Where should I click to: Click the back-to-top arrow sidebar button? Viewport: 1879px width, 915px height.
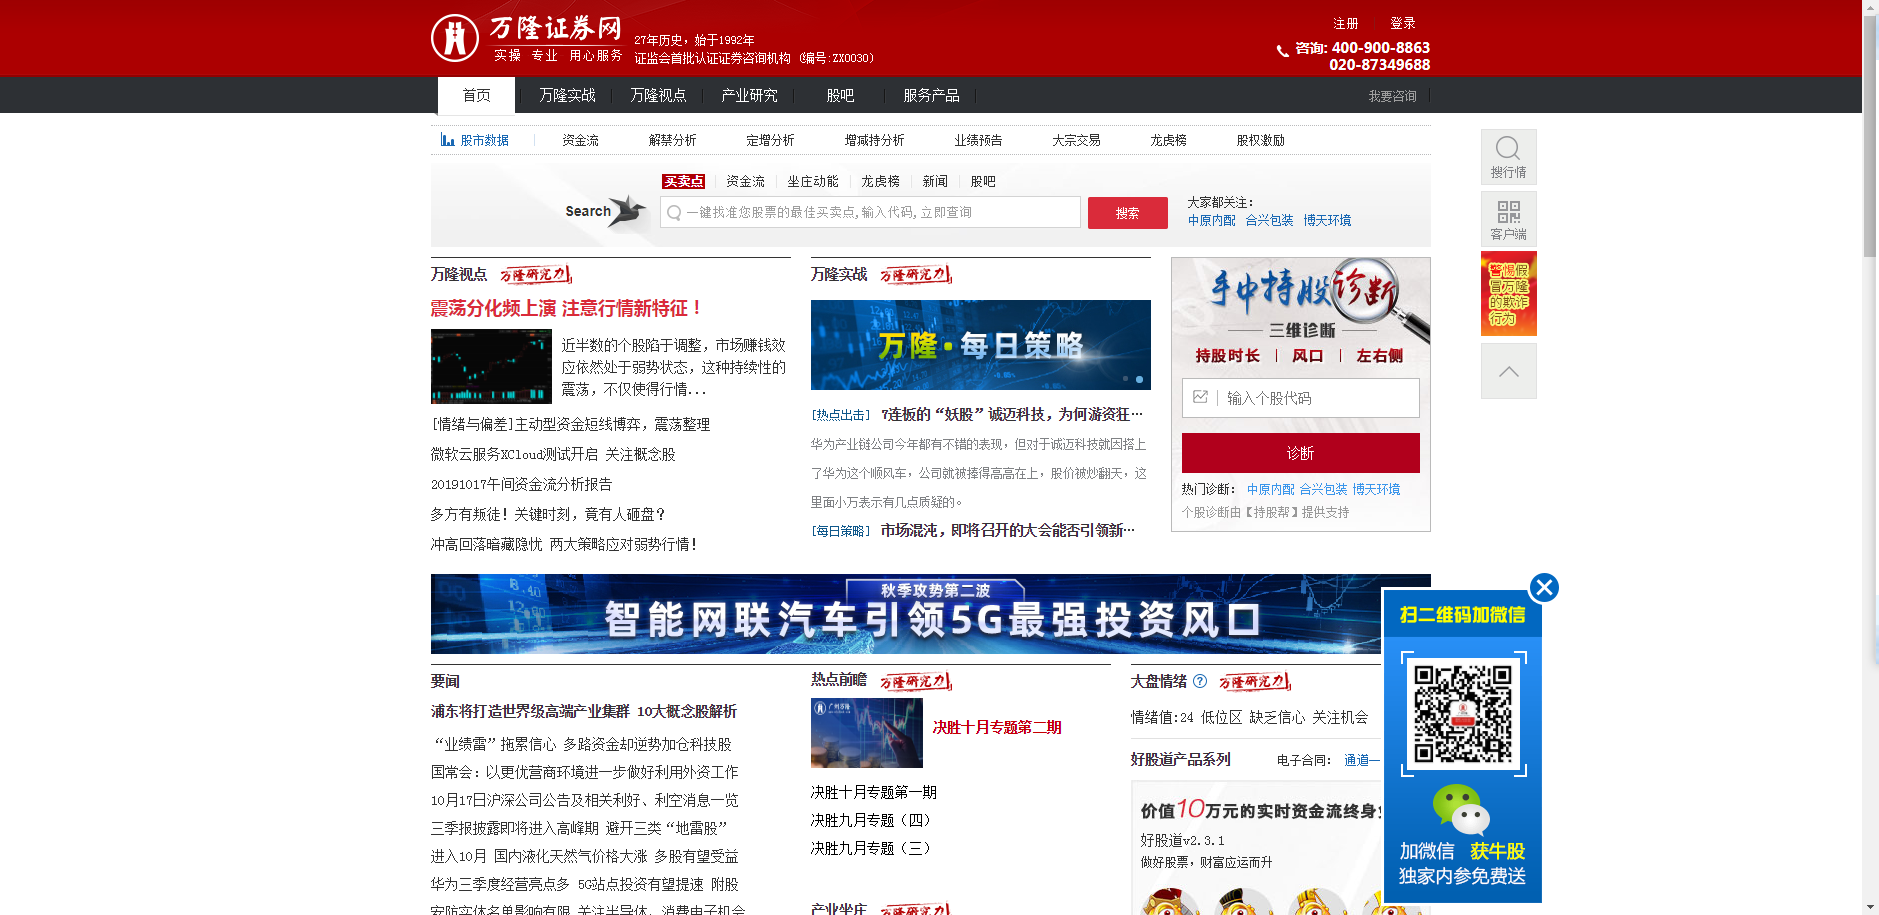tap(1508, 371)
